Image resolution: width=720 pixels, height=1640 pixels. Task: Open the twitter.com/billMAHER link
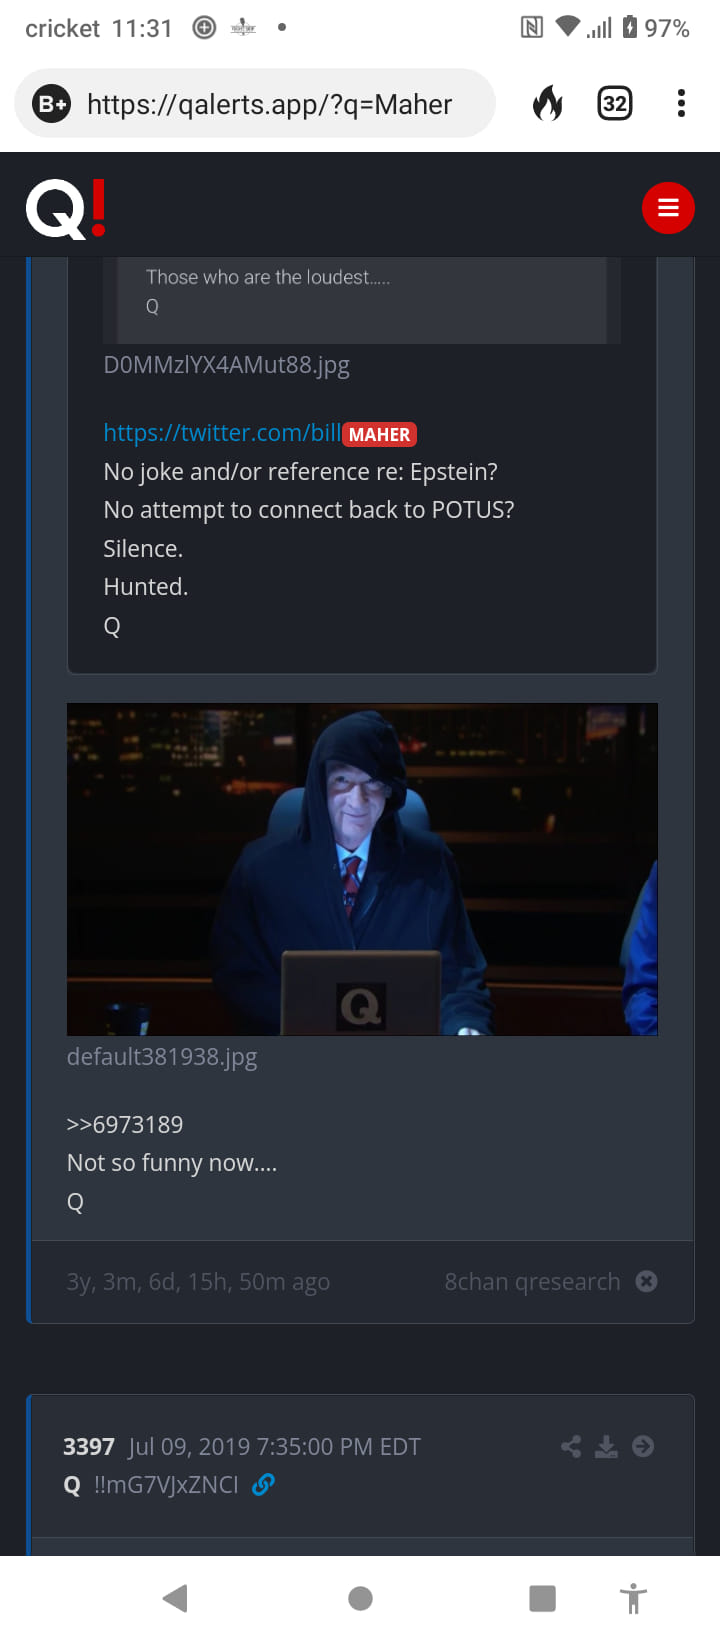click(260, 433)
